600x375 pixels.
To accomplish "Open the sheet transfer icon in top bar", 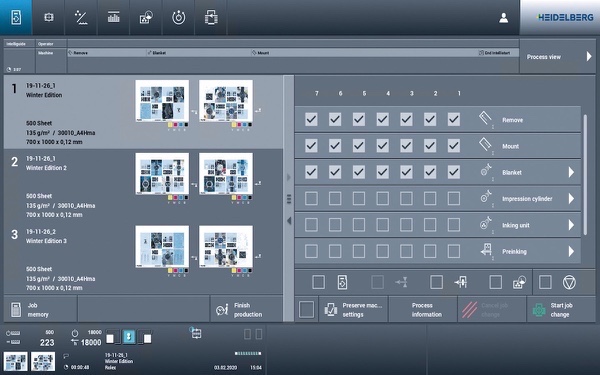I will [211, 17].
